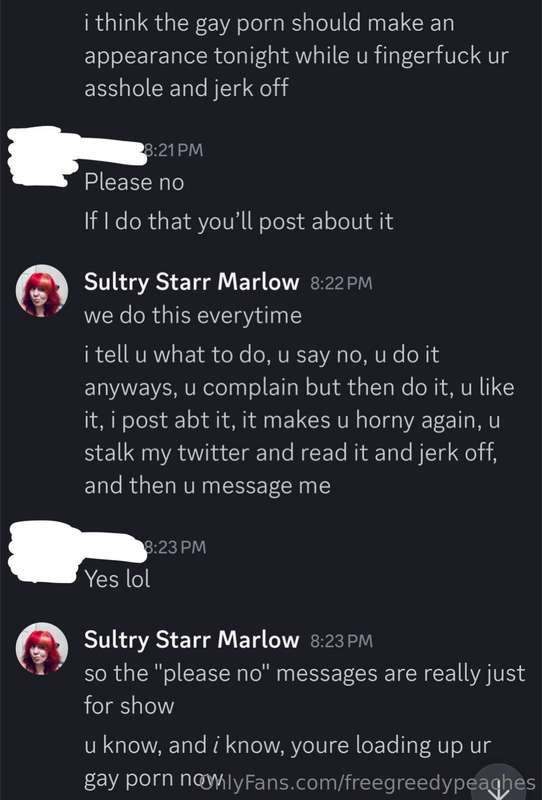Screen dimensions: 542x800
Task: Select the 8:23 PM timestamp after Sultry Starr Marlow
Action: [x=341, y=640]
